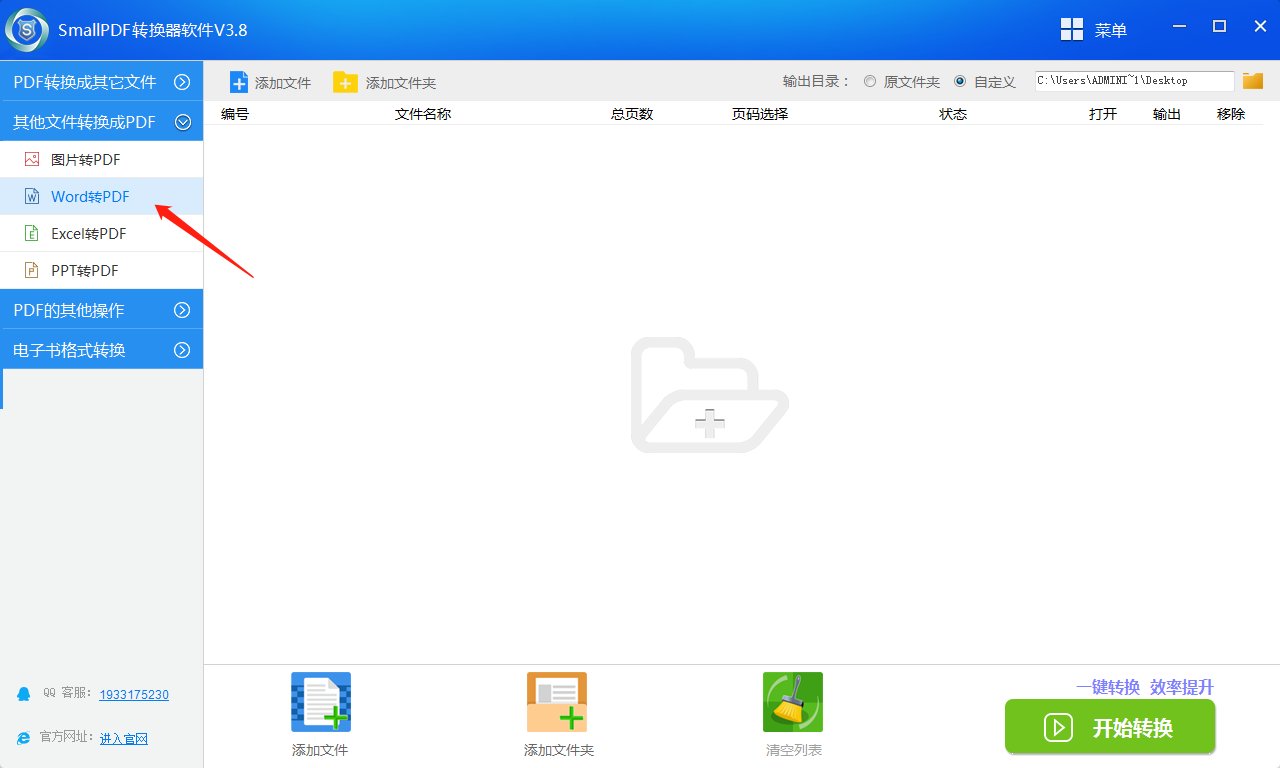The image size is (1280, 768).
Task: Click the 打开 column header
Action: point(1103,114)
